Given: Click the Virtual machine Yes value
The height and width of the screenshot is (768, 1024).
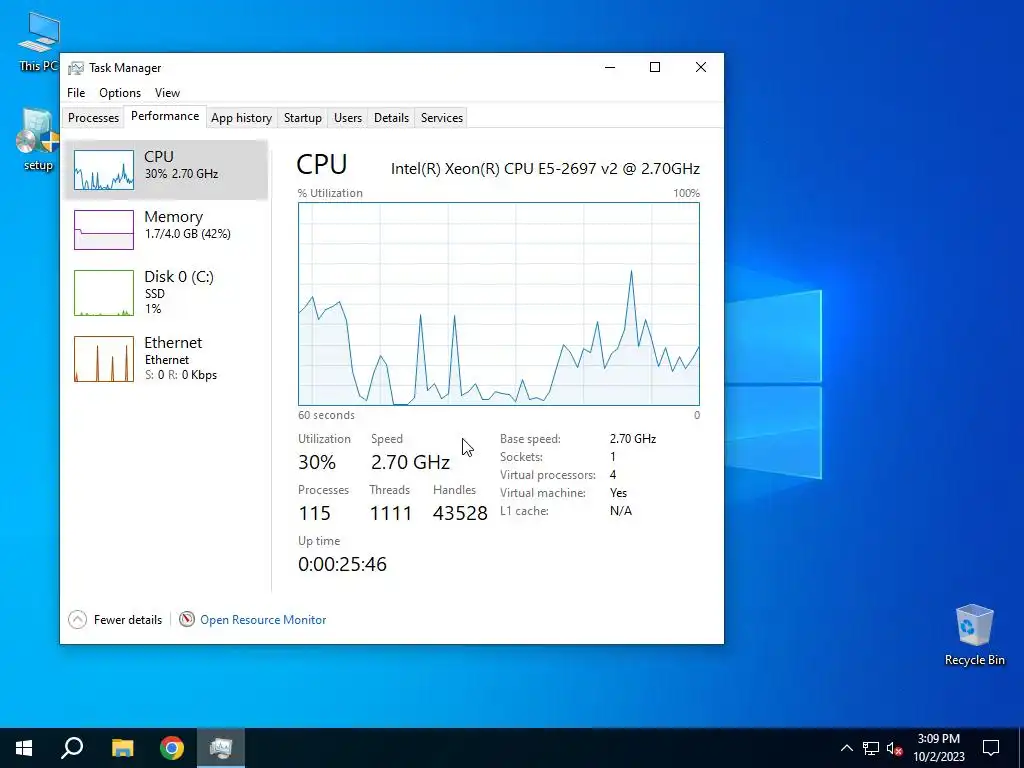Looking at the screenshot, I should coord(618,493).
